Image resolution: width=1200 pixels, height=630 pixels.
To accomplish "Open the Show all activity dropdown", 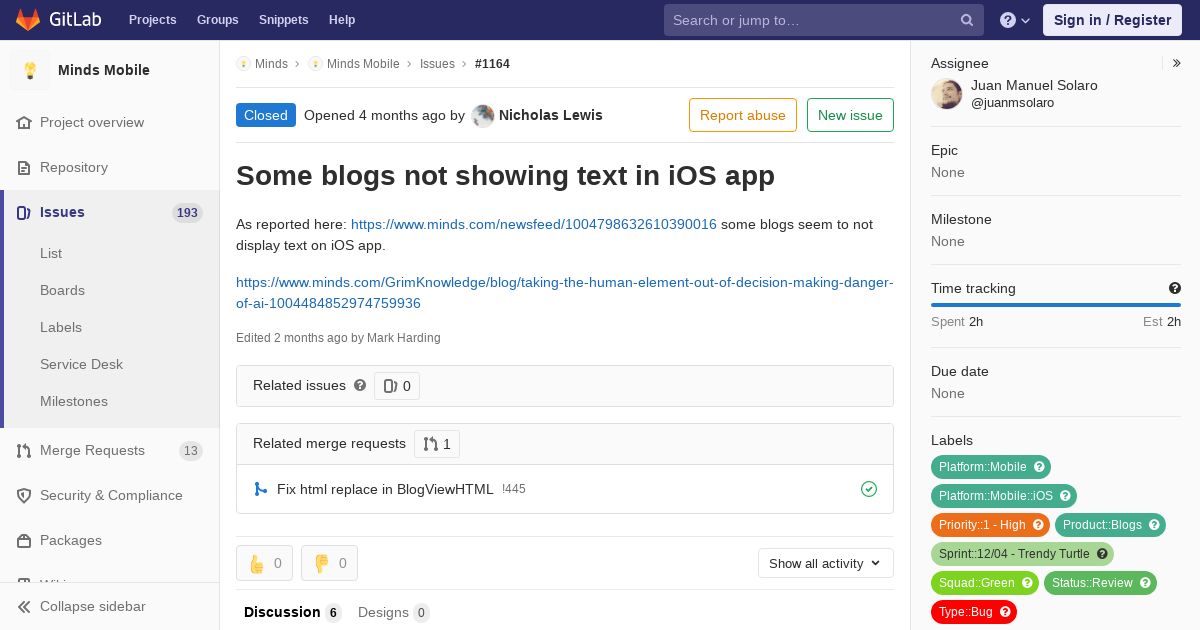I will click(x=825, y=563).
